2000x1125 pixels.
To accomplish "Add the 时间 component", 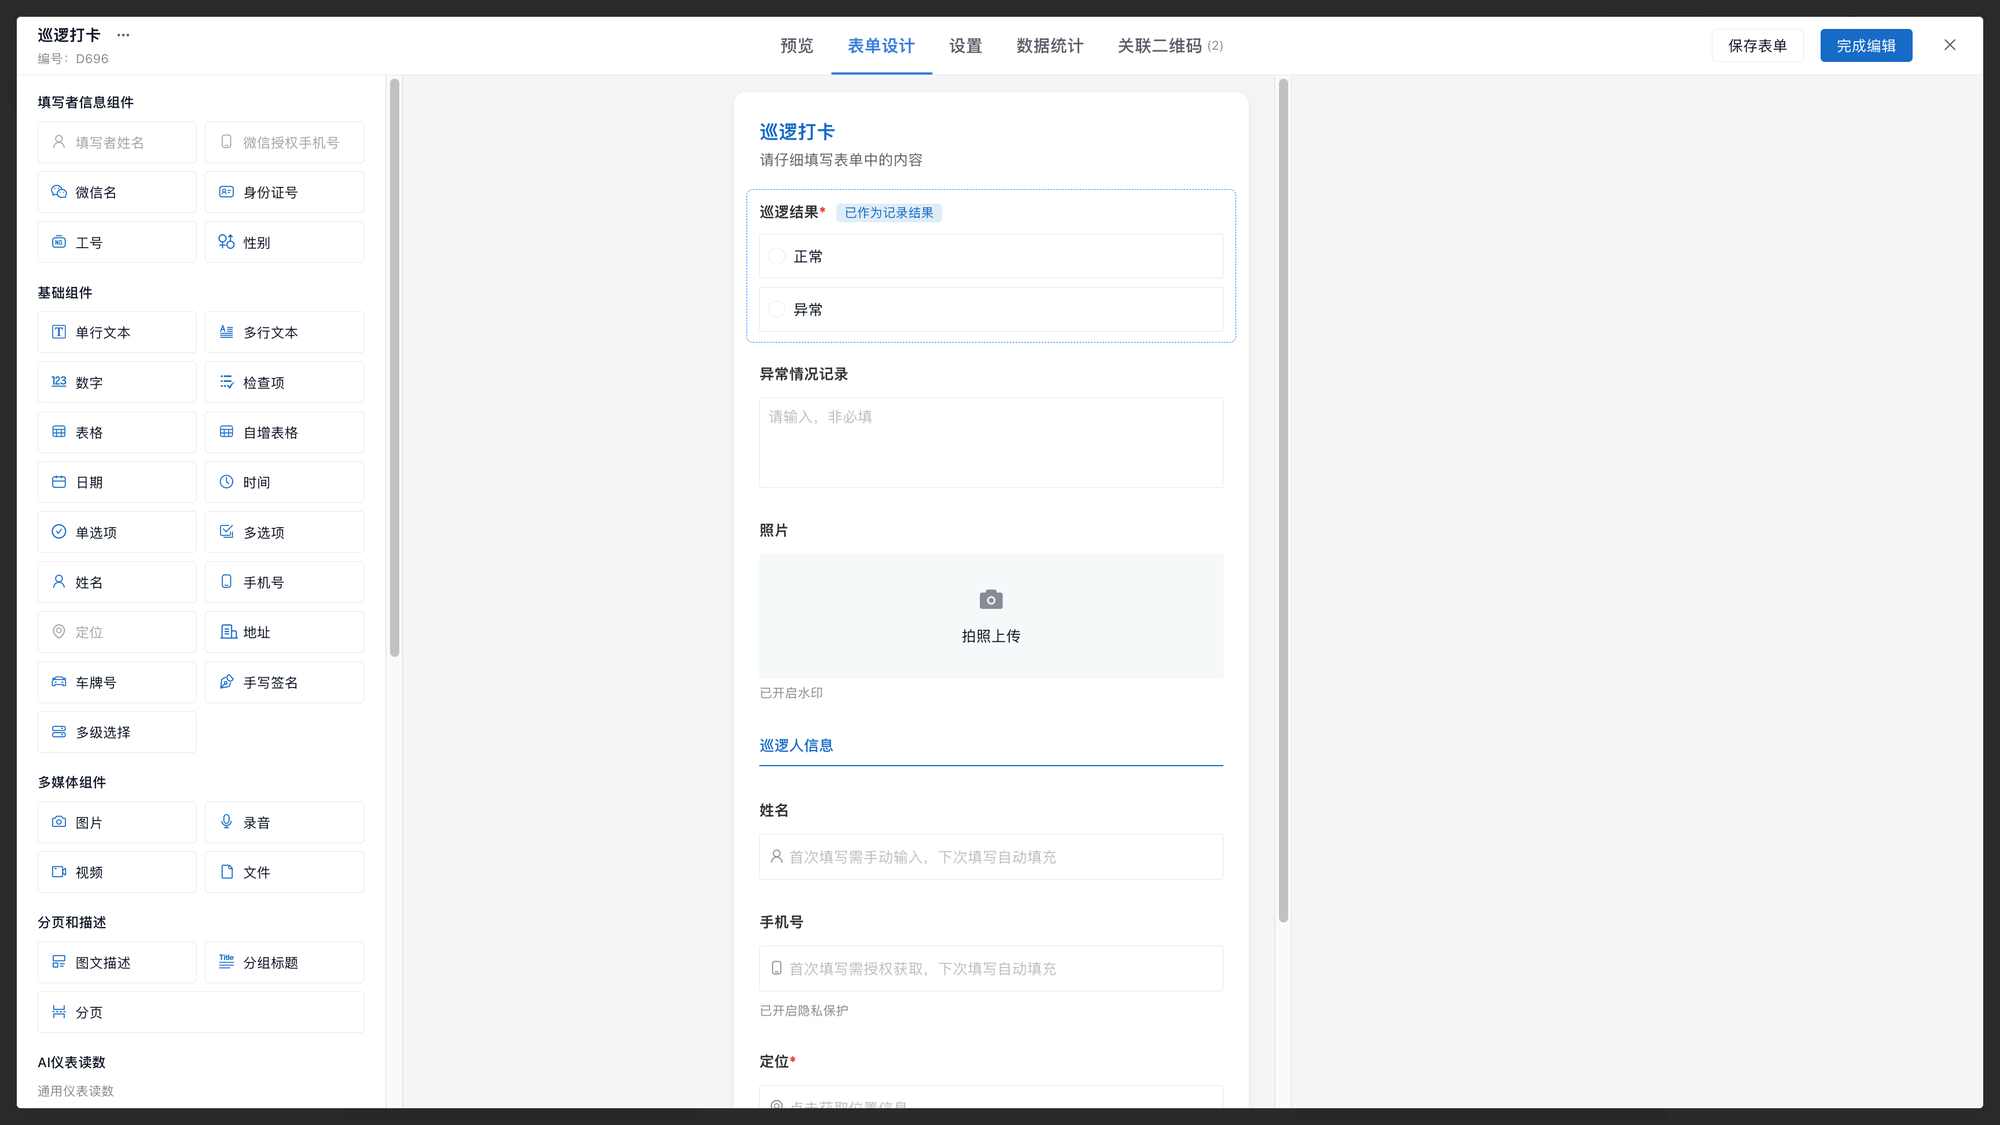I will coord(284,482).
